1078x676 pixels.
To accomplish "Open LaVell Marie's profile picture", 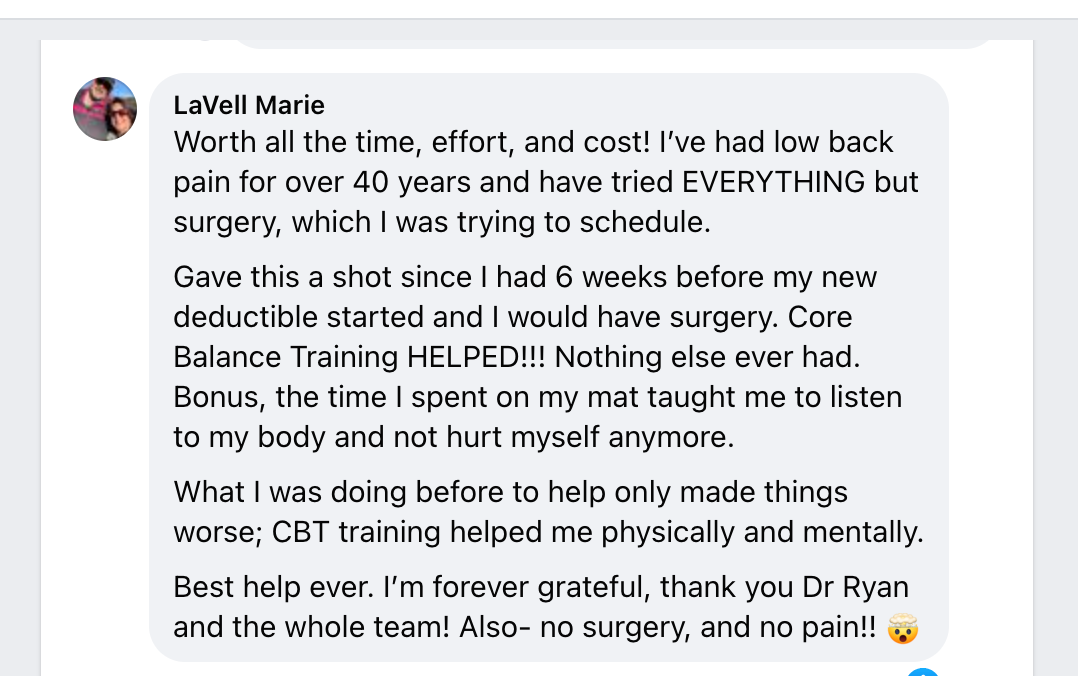I will click(105, 109).
